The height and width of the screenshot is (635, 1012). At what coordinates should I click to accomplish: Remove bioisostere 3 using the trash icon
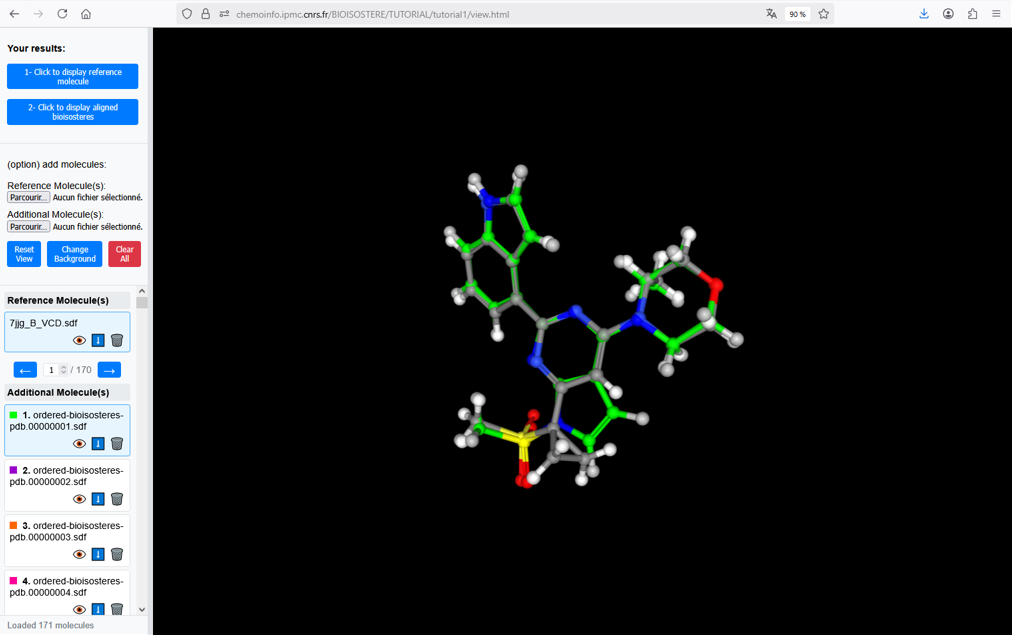117,554
